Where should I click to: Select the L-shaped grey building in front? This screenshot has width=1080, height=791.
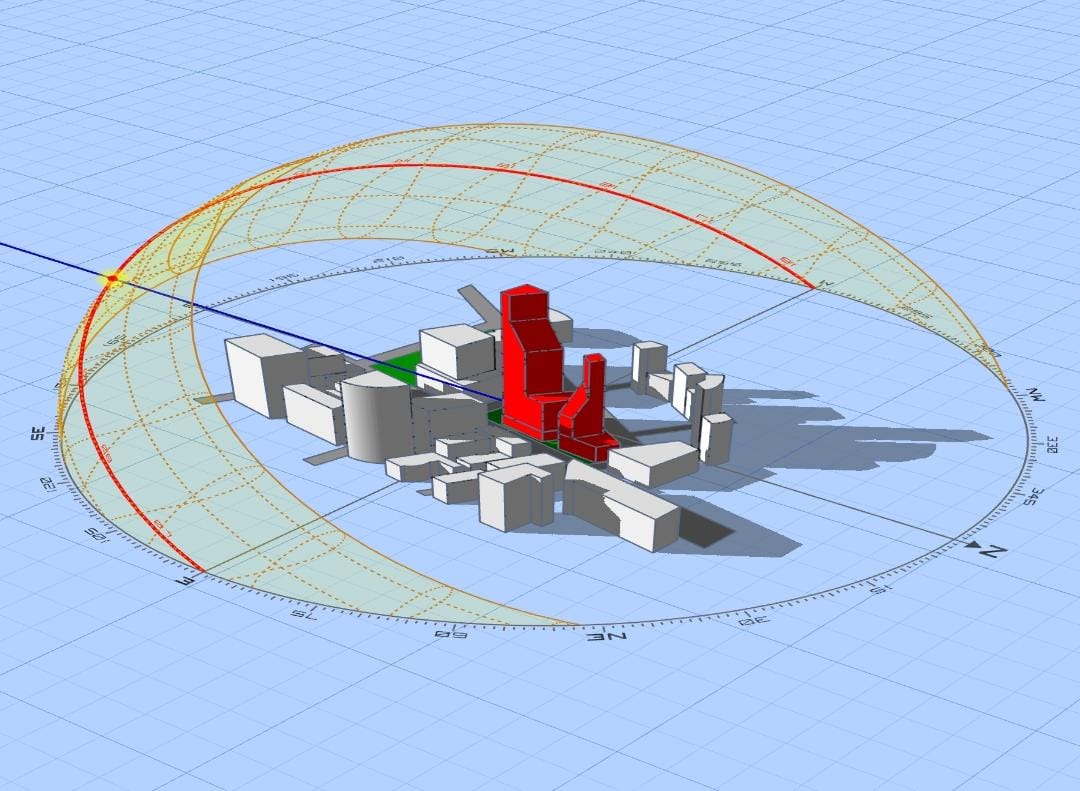[517, 495]
